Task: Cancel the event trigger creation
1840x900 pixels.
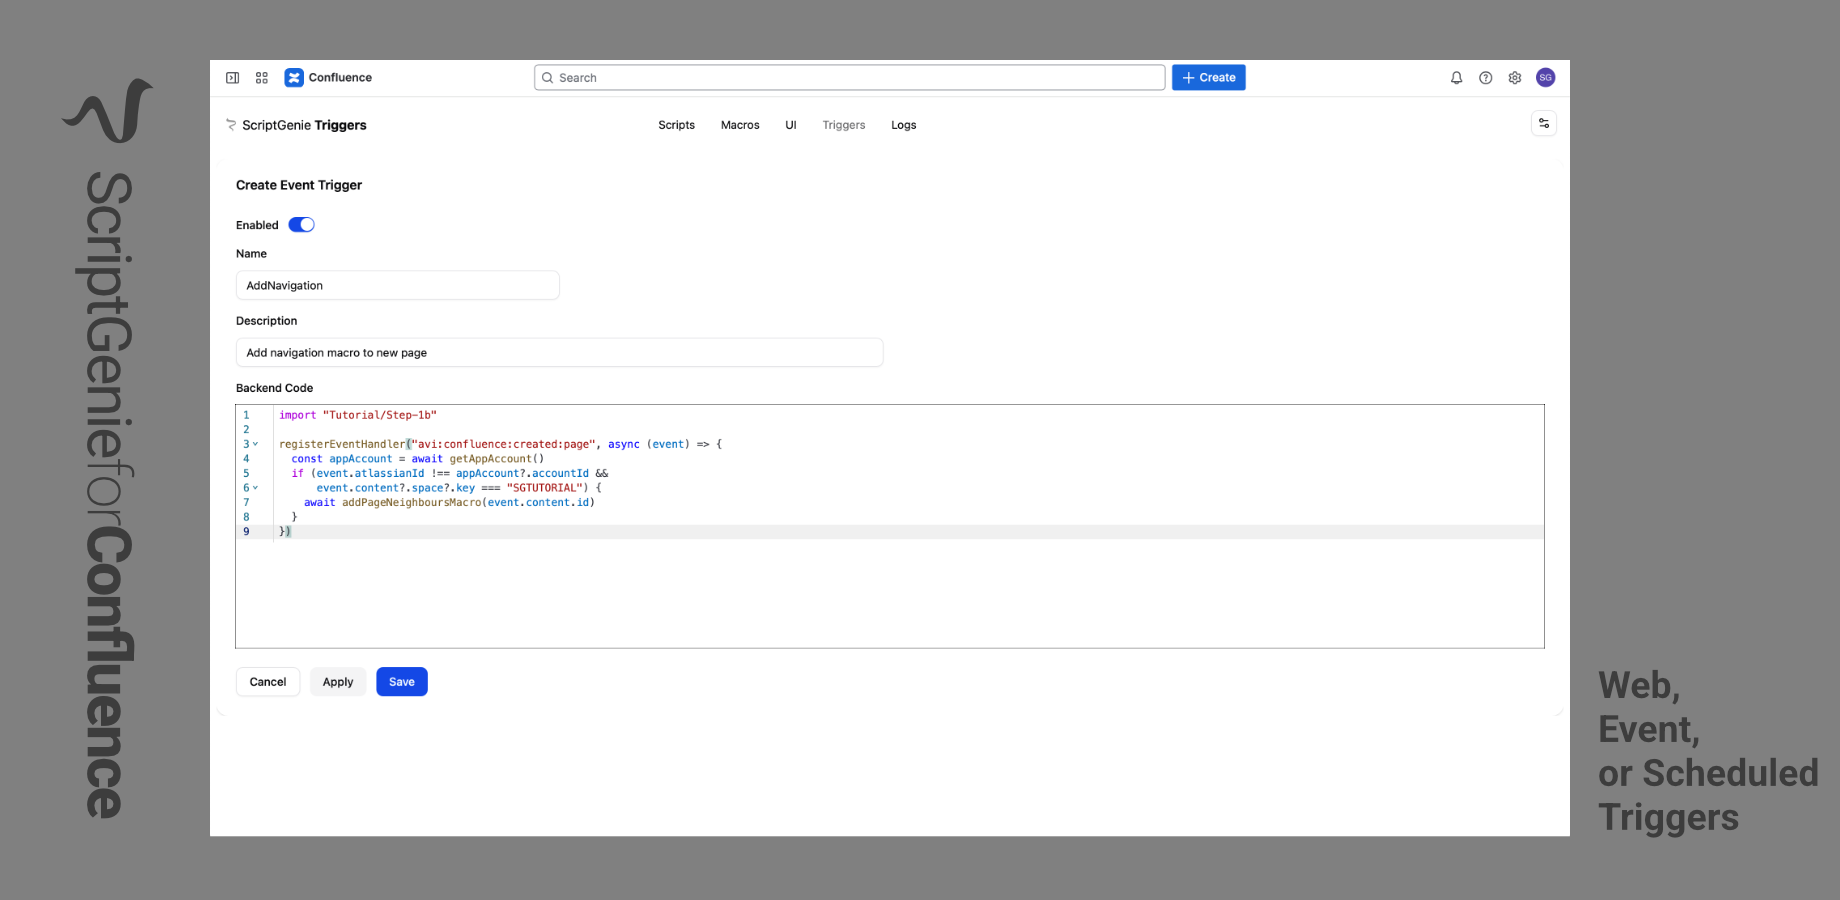Action: click(268, 682)
